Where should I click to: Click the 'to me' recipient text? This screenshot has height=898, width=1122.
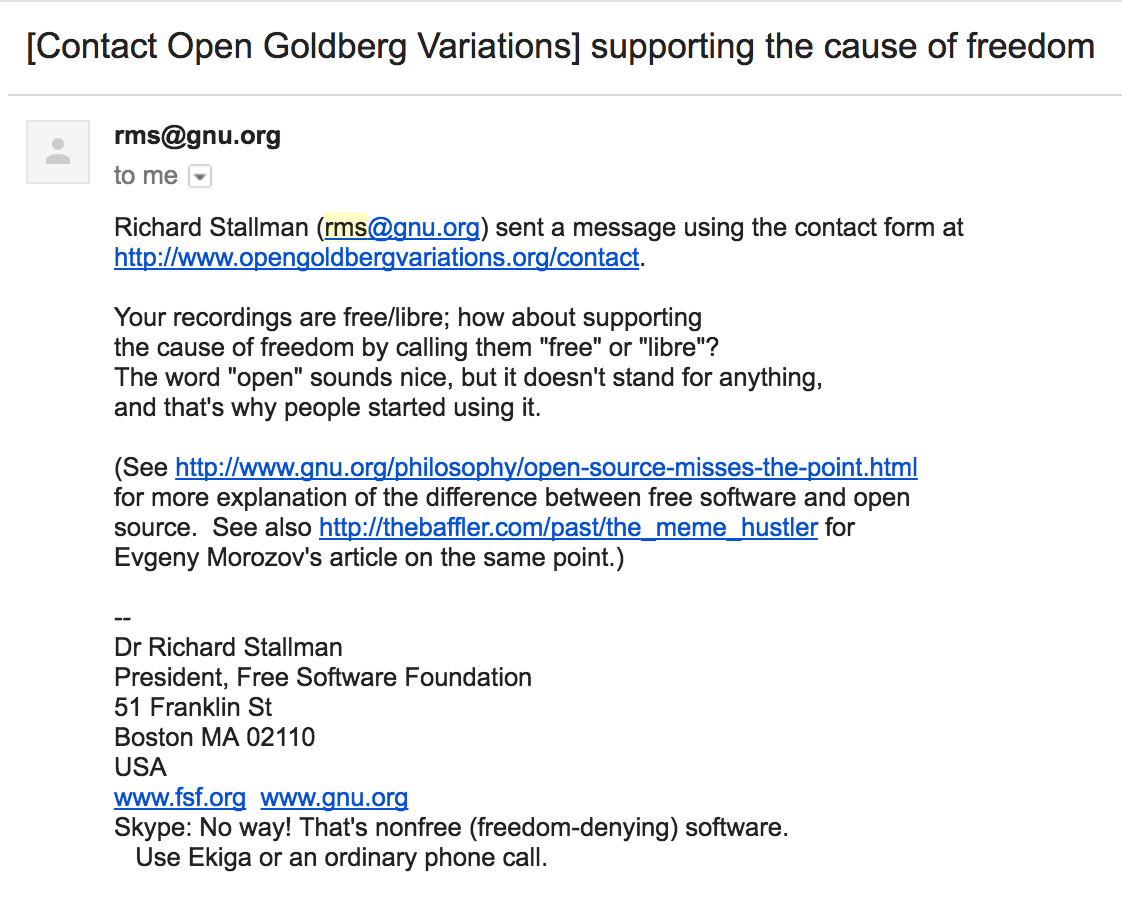pos(145,175)
